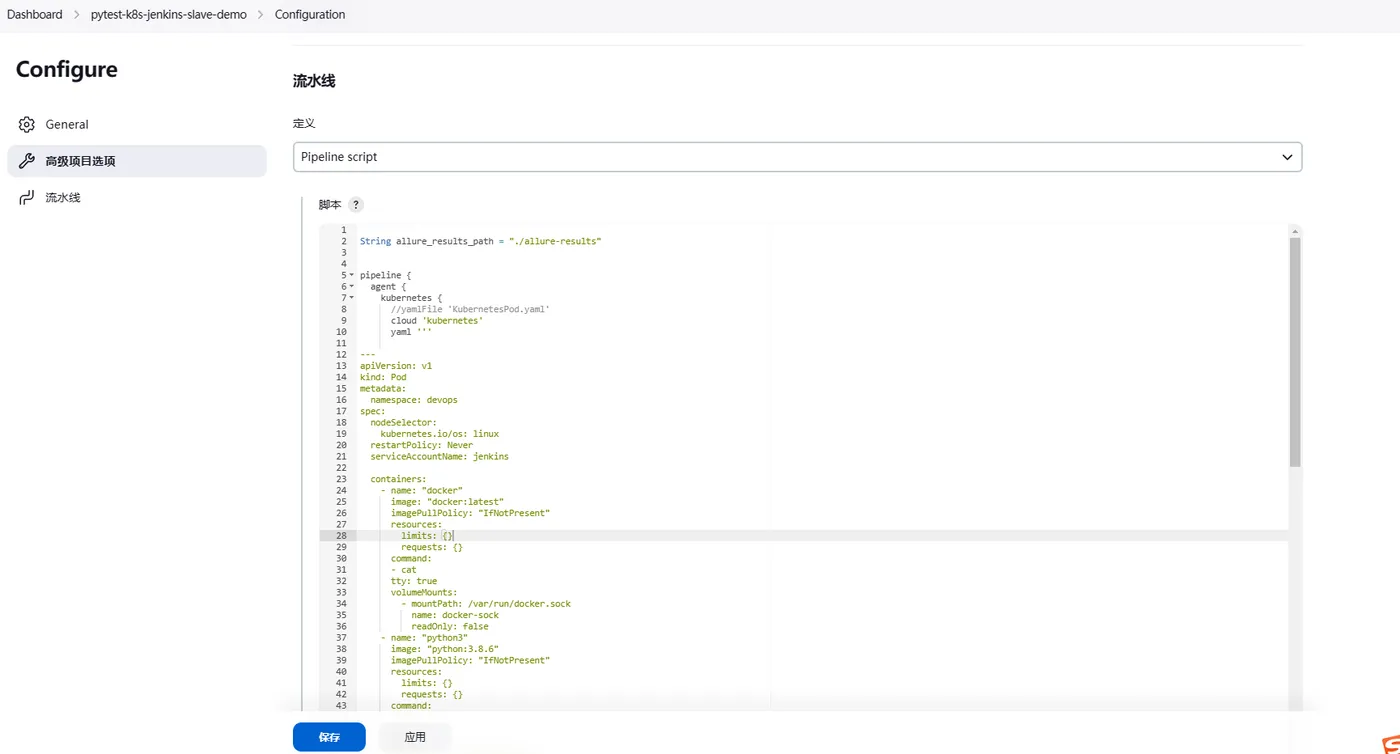Screen dimensions: 1400x754
Task: Click the 'readOnly: false' line
Action: [x=450, y=626]
